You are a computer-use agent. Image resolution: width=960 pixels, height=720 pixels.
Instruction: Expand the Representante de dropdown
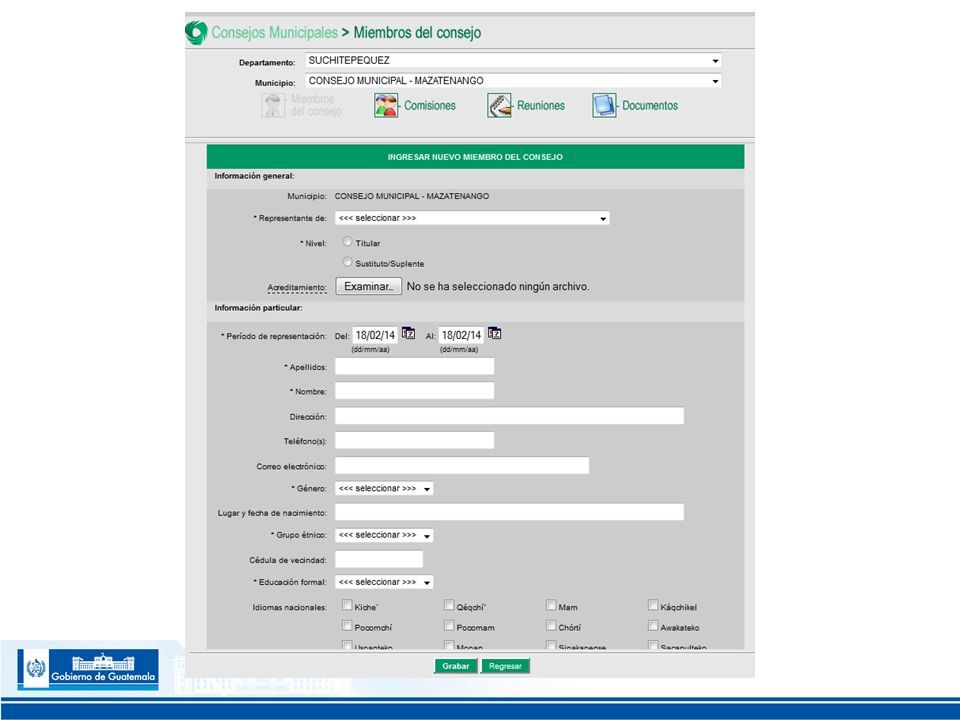(472, 219)
